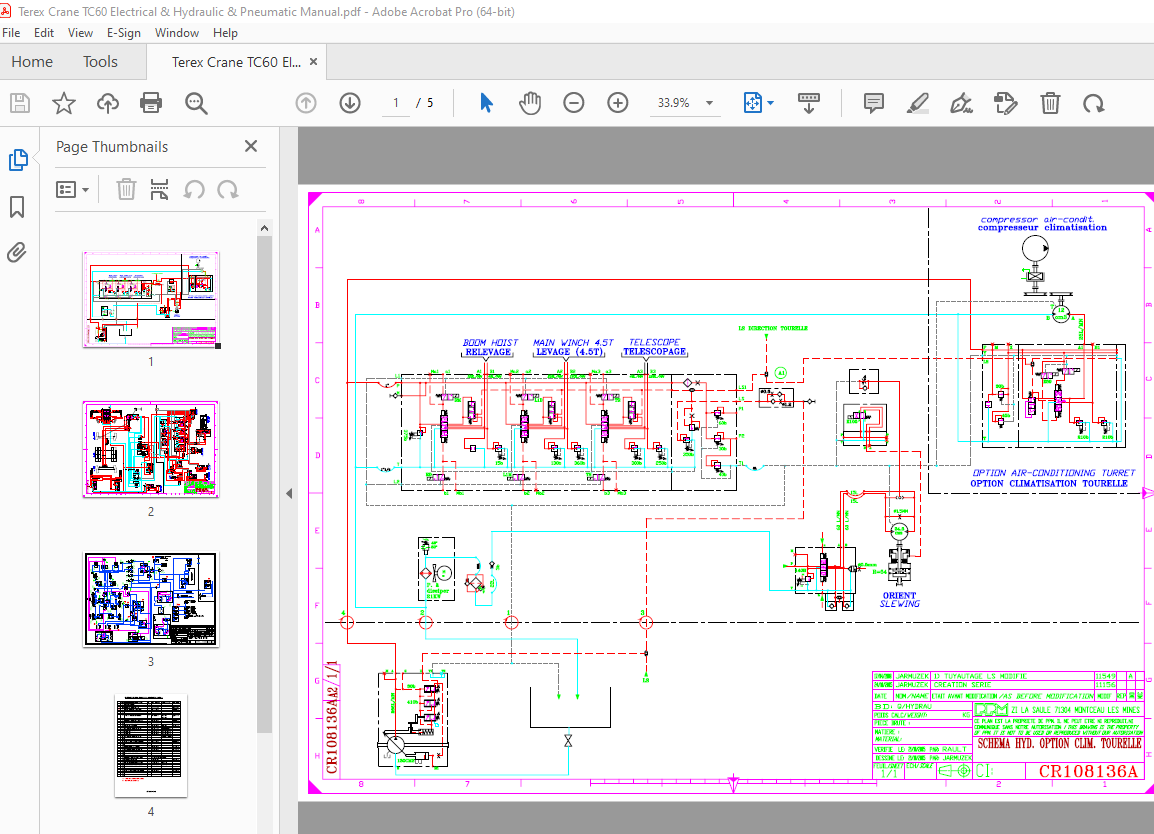Click 'BOOM HOIST RELEVAGE' label in schematic
The image size is (1154, 834).
(x=489, y=347)
